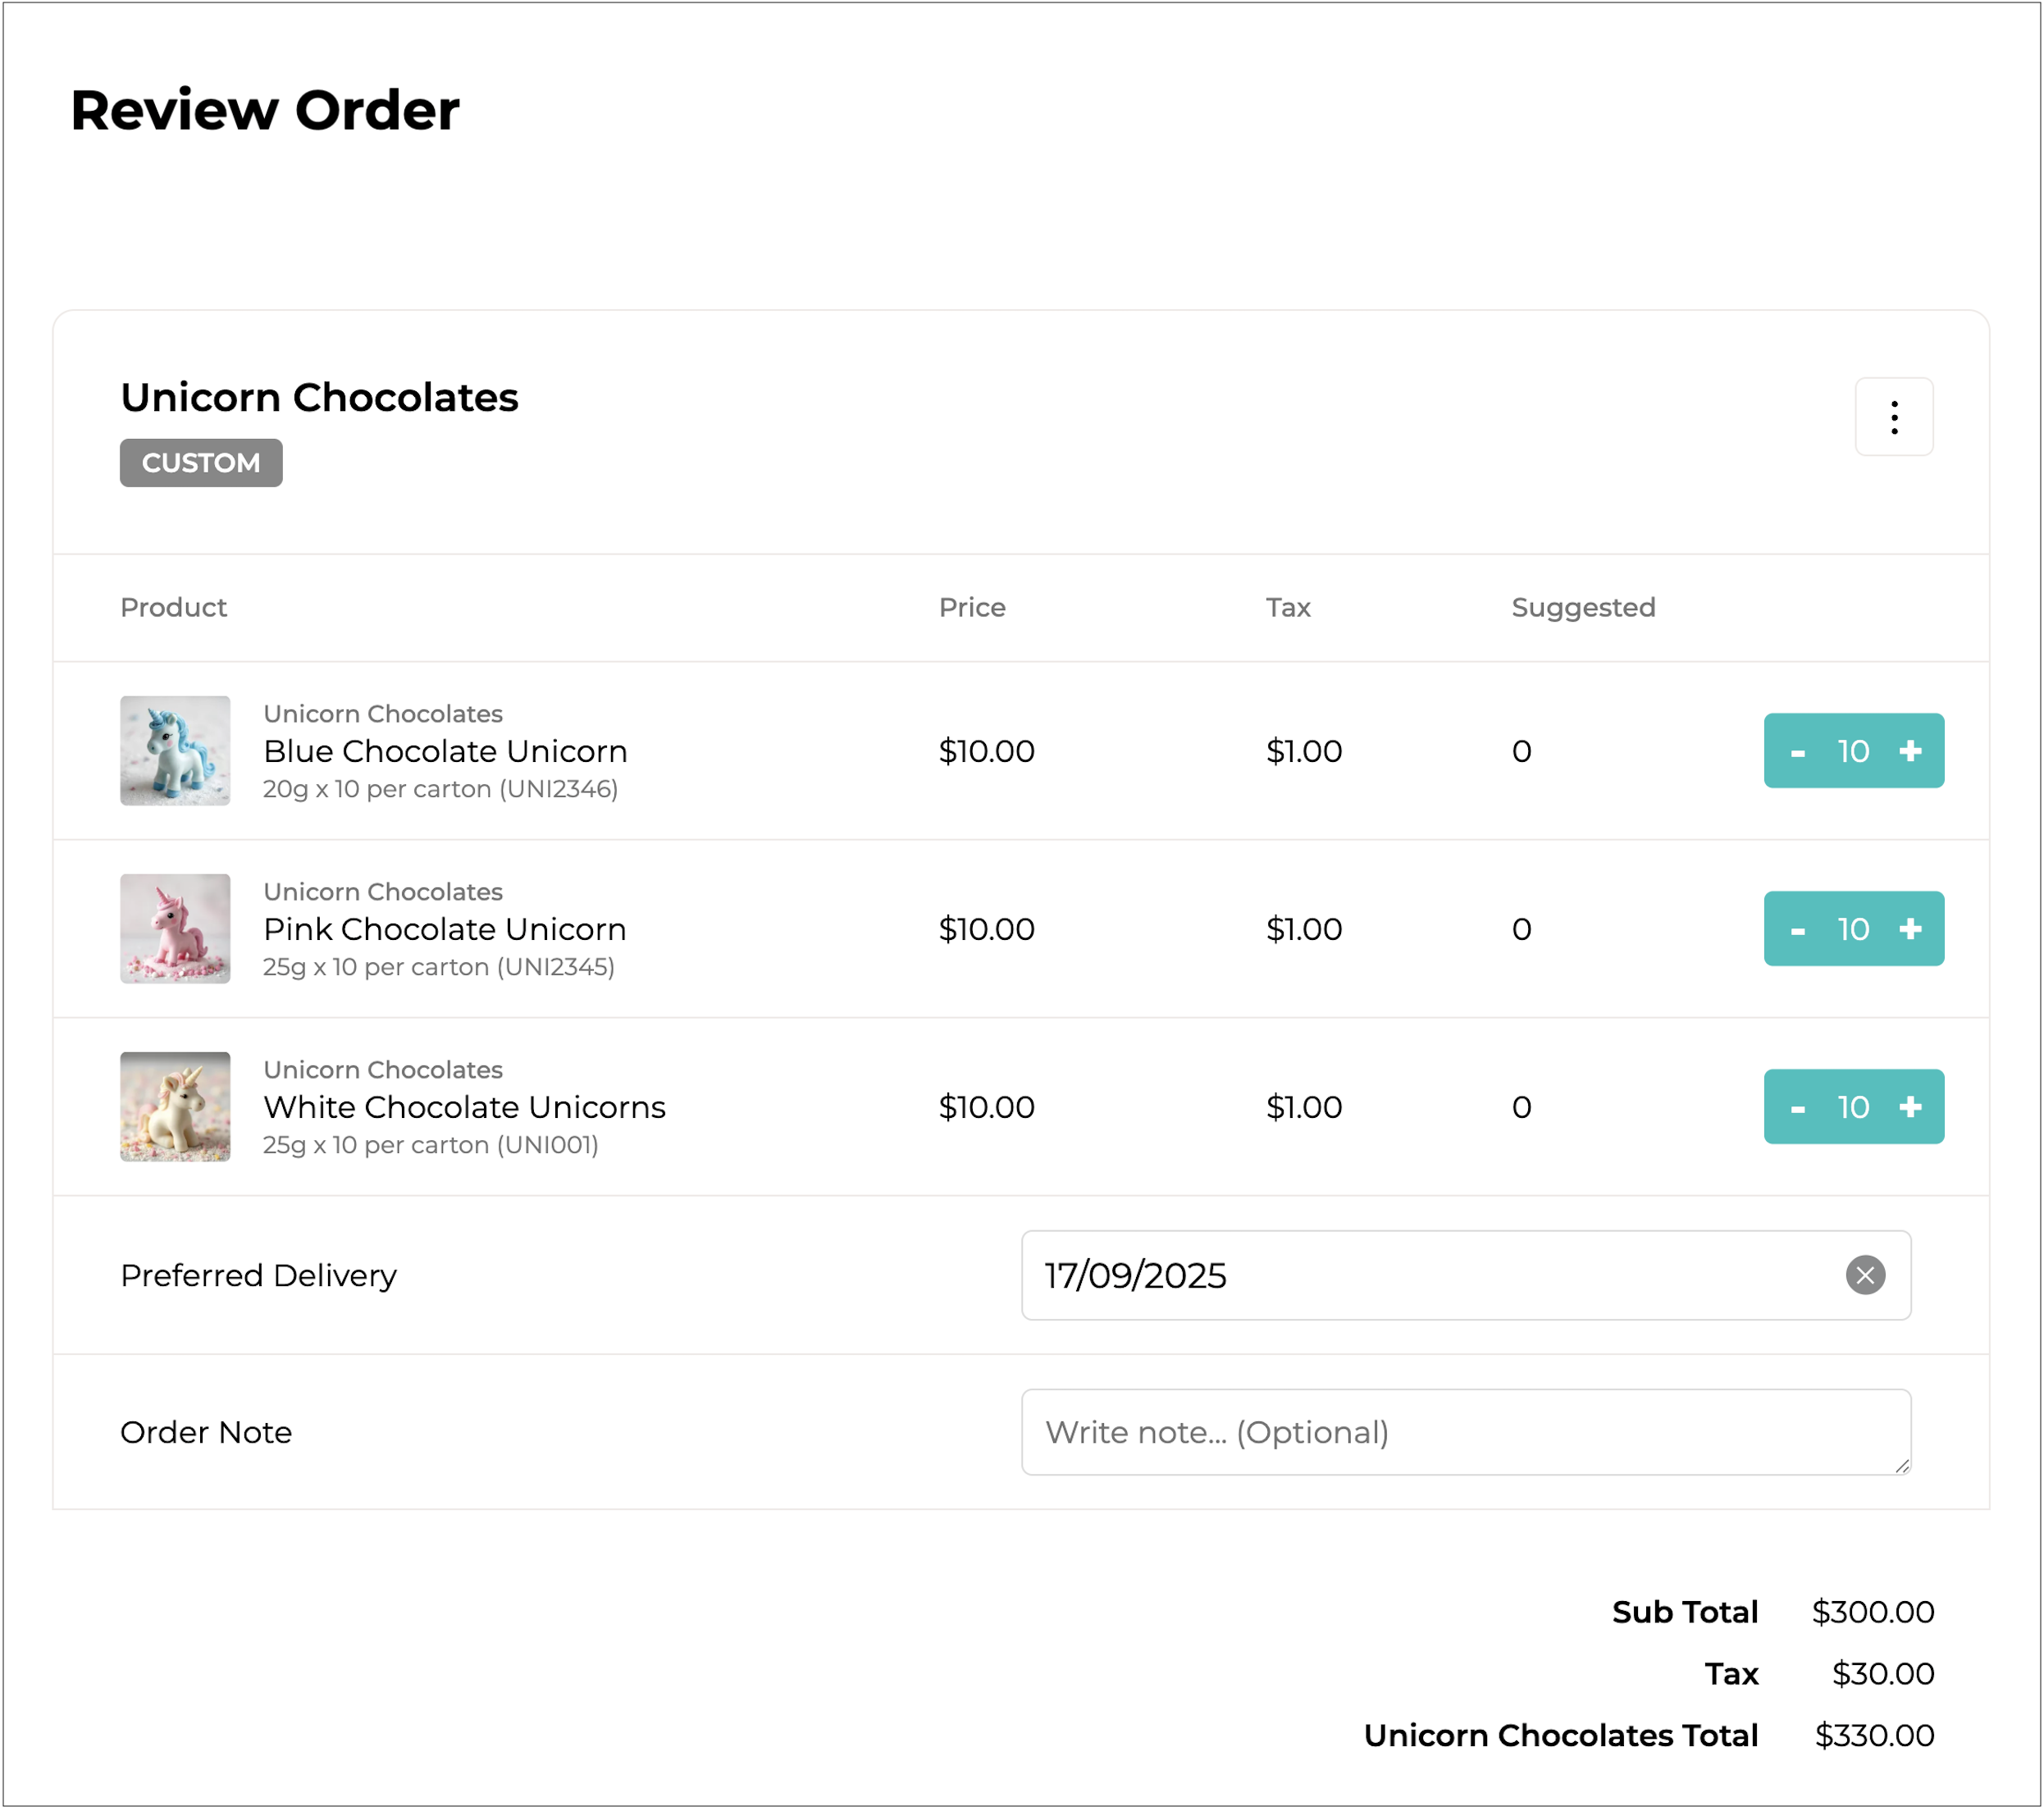
Task: Open the three-dot menu for Unicorn Chocolates
Action: (1893, 417)
